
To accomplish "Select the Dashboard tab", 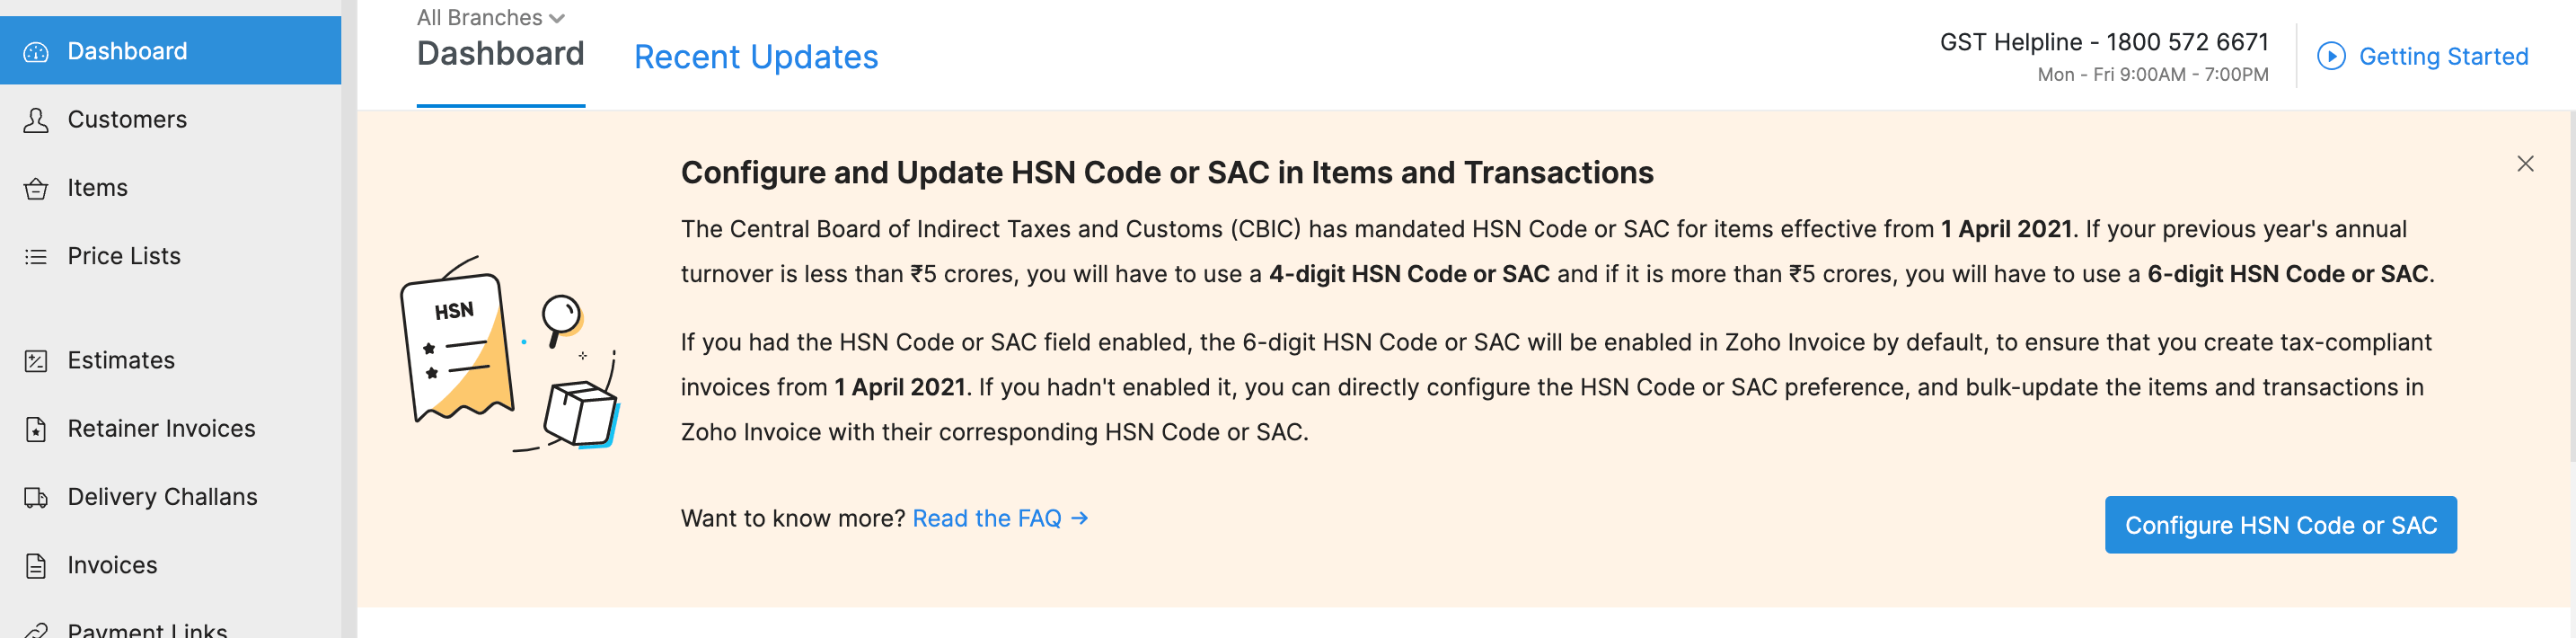I will coord(500,54).
